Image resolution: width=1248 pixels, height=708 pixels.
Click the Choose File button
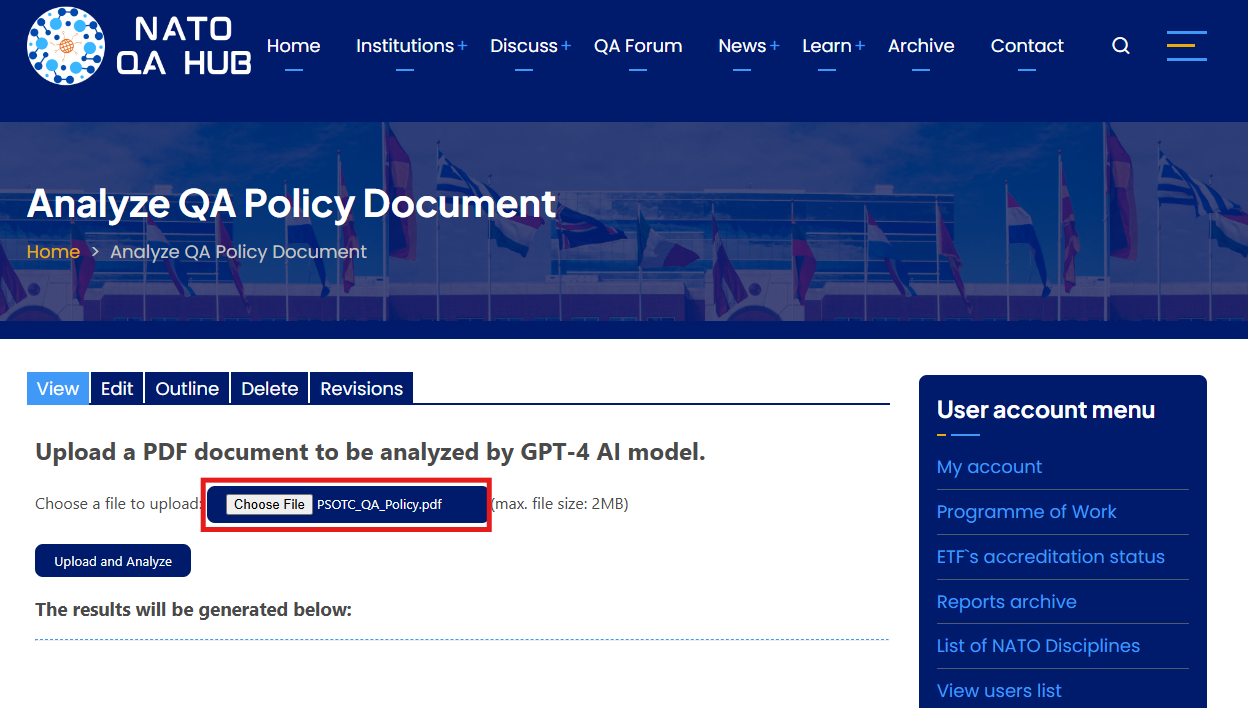268,504
